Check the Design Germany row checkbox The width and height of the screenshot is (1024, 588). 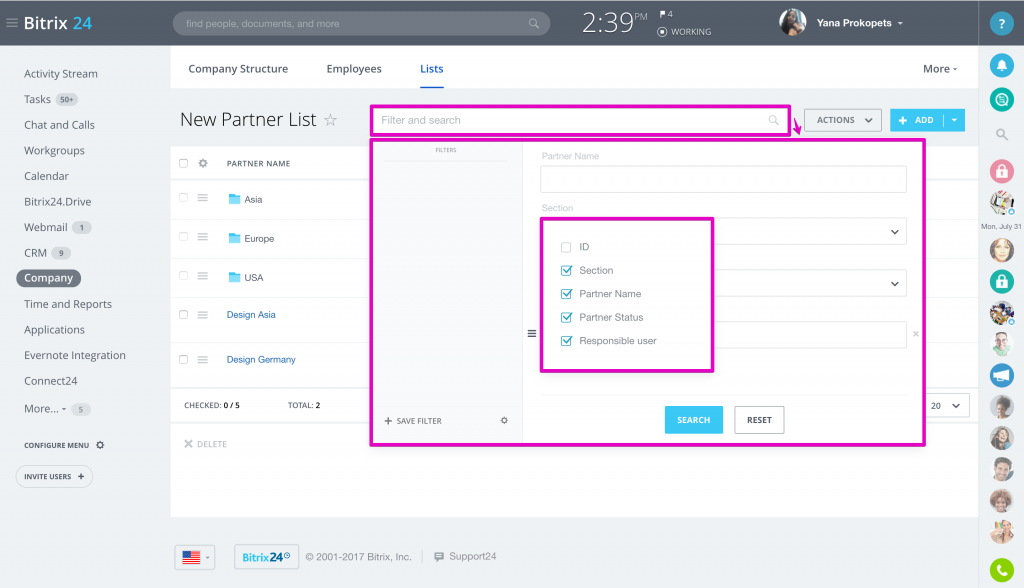pos(184,359)
